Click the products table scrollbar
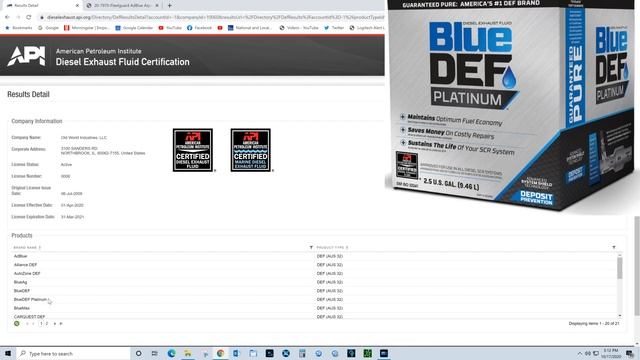 pyautogui.click(x=620, y=269)
